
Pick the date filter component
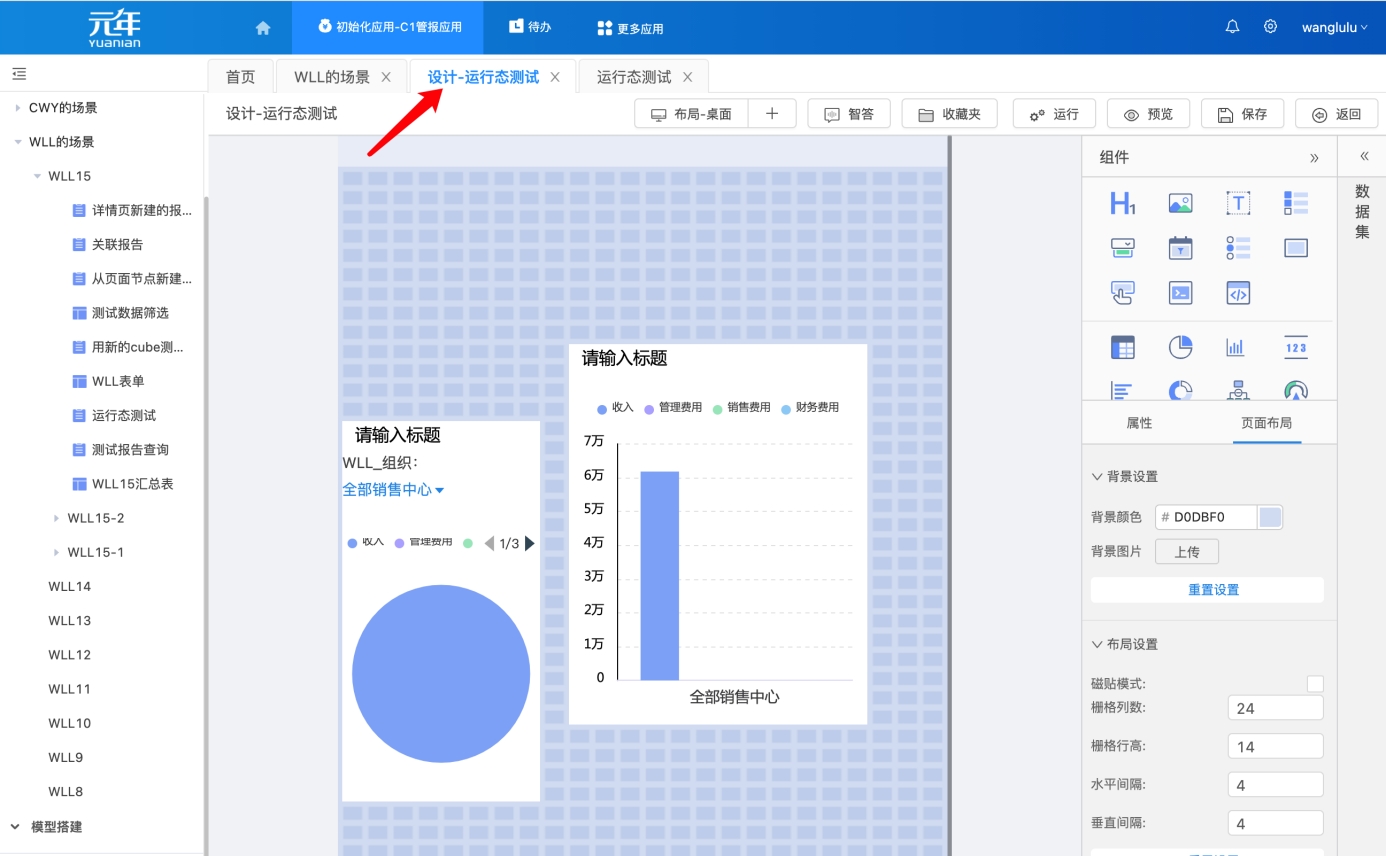(1180, 247)
